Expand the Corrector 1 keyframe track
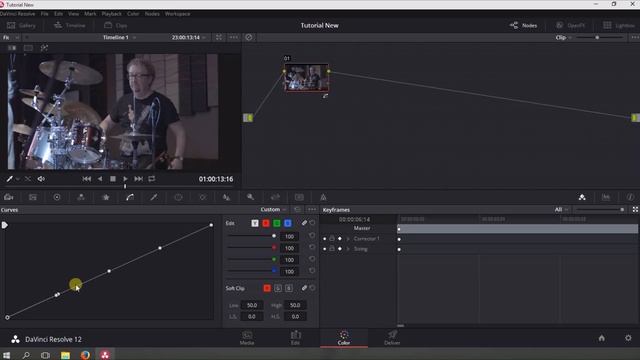 tap(348, 238)
